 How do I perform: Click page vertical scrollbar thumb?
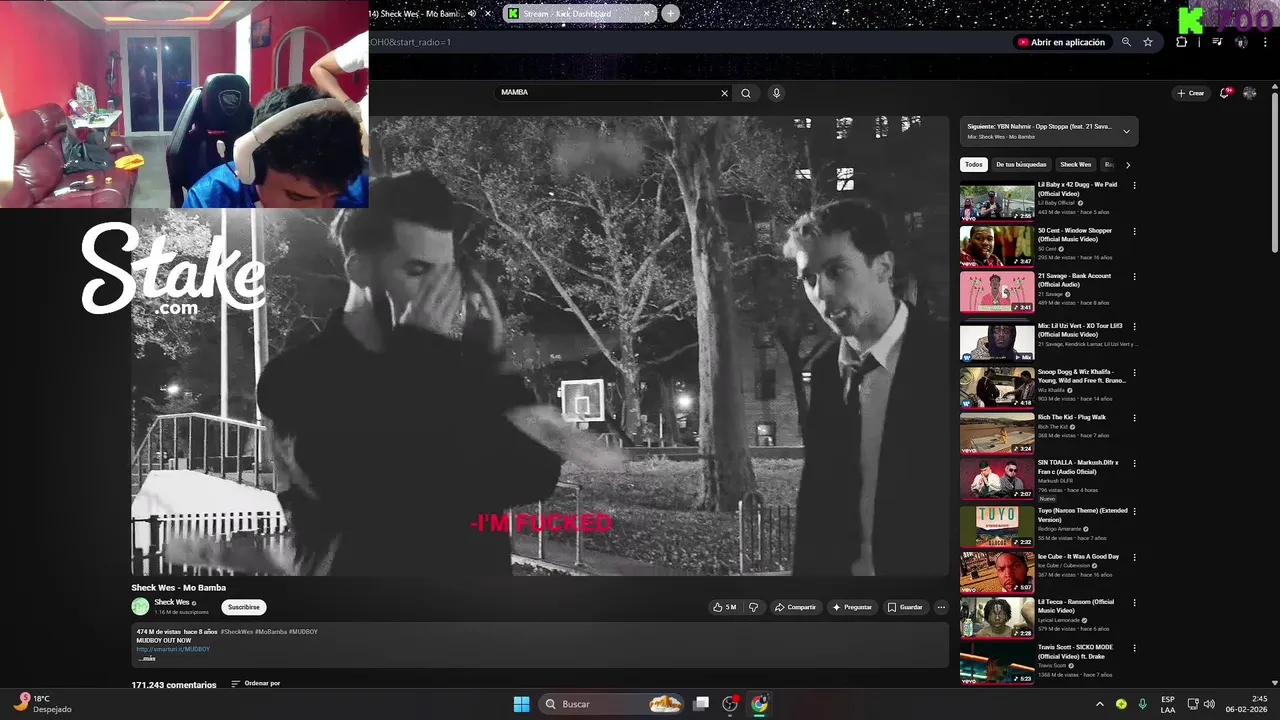point(1274,170)
